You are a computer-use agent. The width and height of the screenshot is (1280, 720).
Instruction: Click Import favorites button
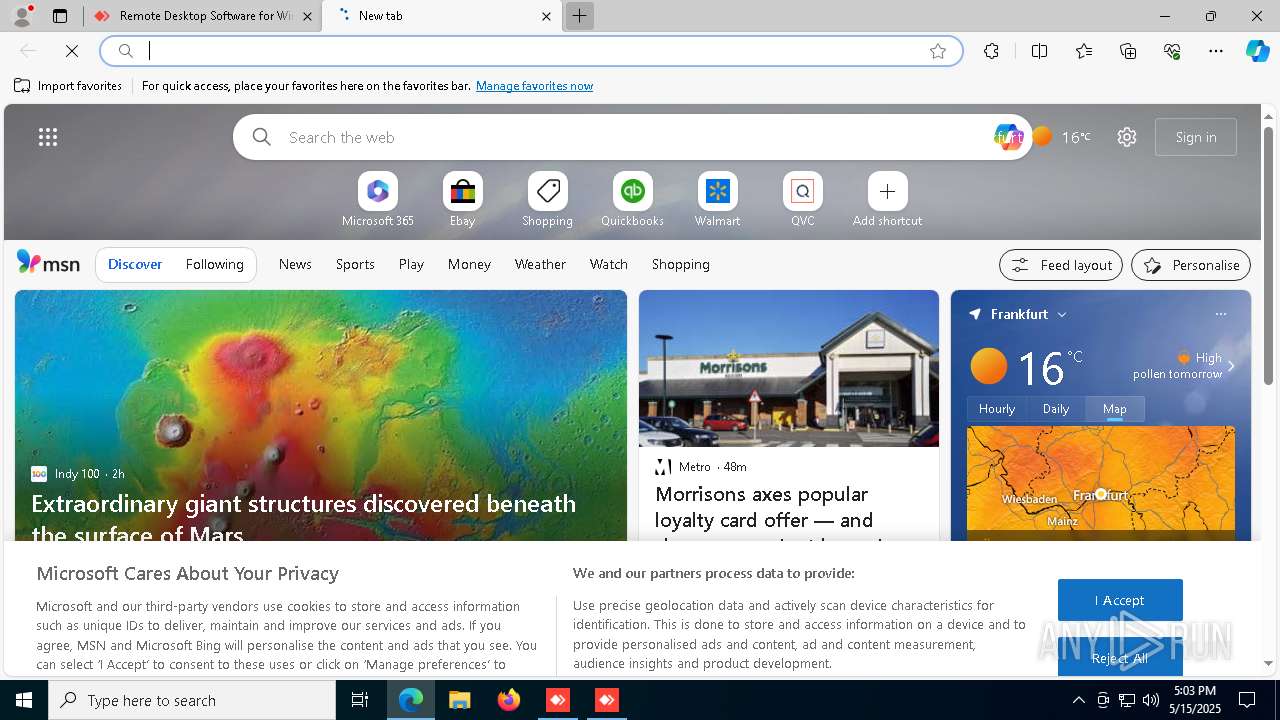tap(68, 86)
